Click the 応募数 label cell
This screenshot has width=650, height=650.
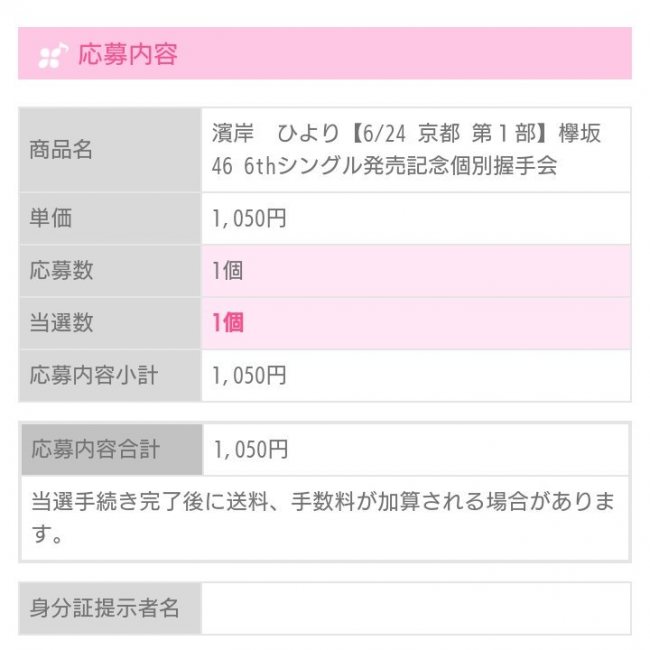pos(110,270)
